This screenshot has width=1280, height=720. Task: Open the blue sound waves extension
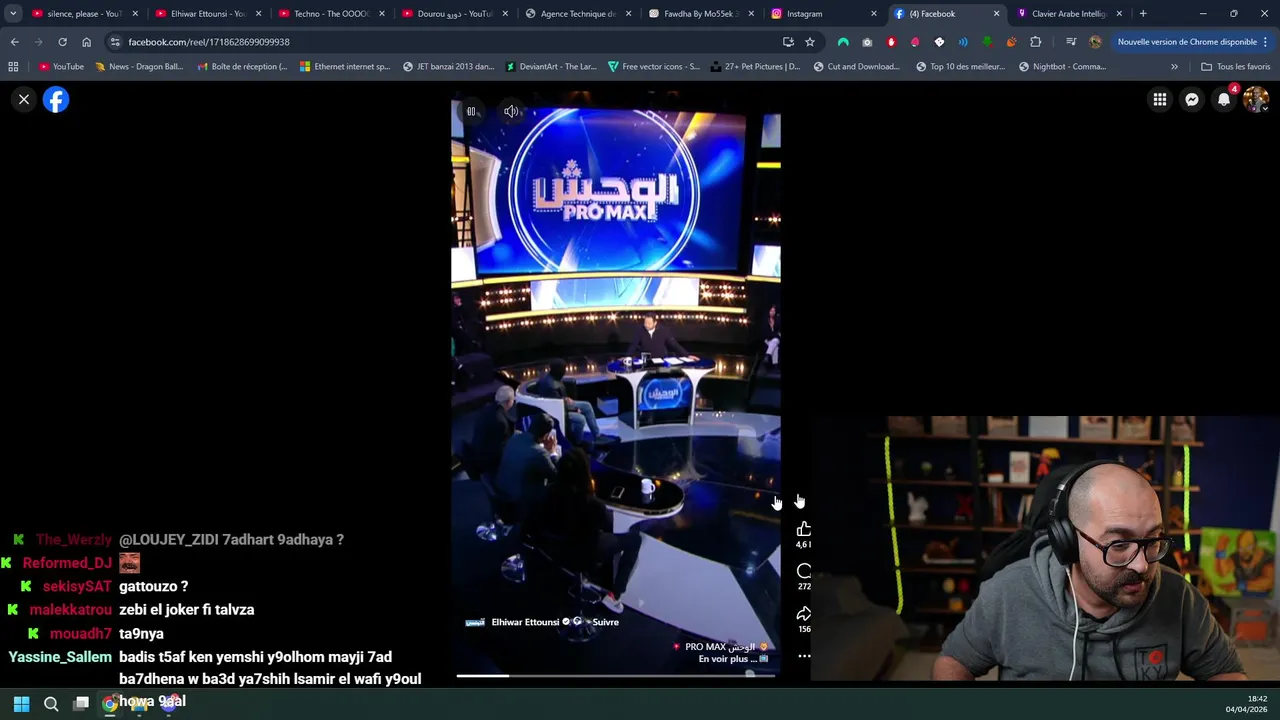[x=963, y=42]
